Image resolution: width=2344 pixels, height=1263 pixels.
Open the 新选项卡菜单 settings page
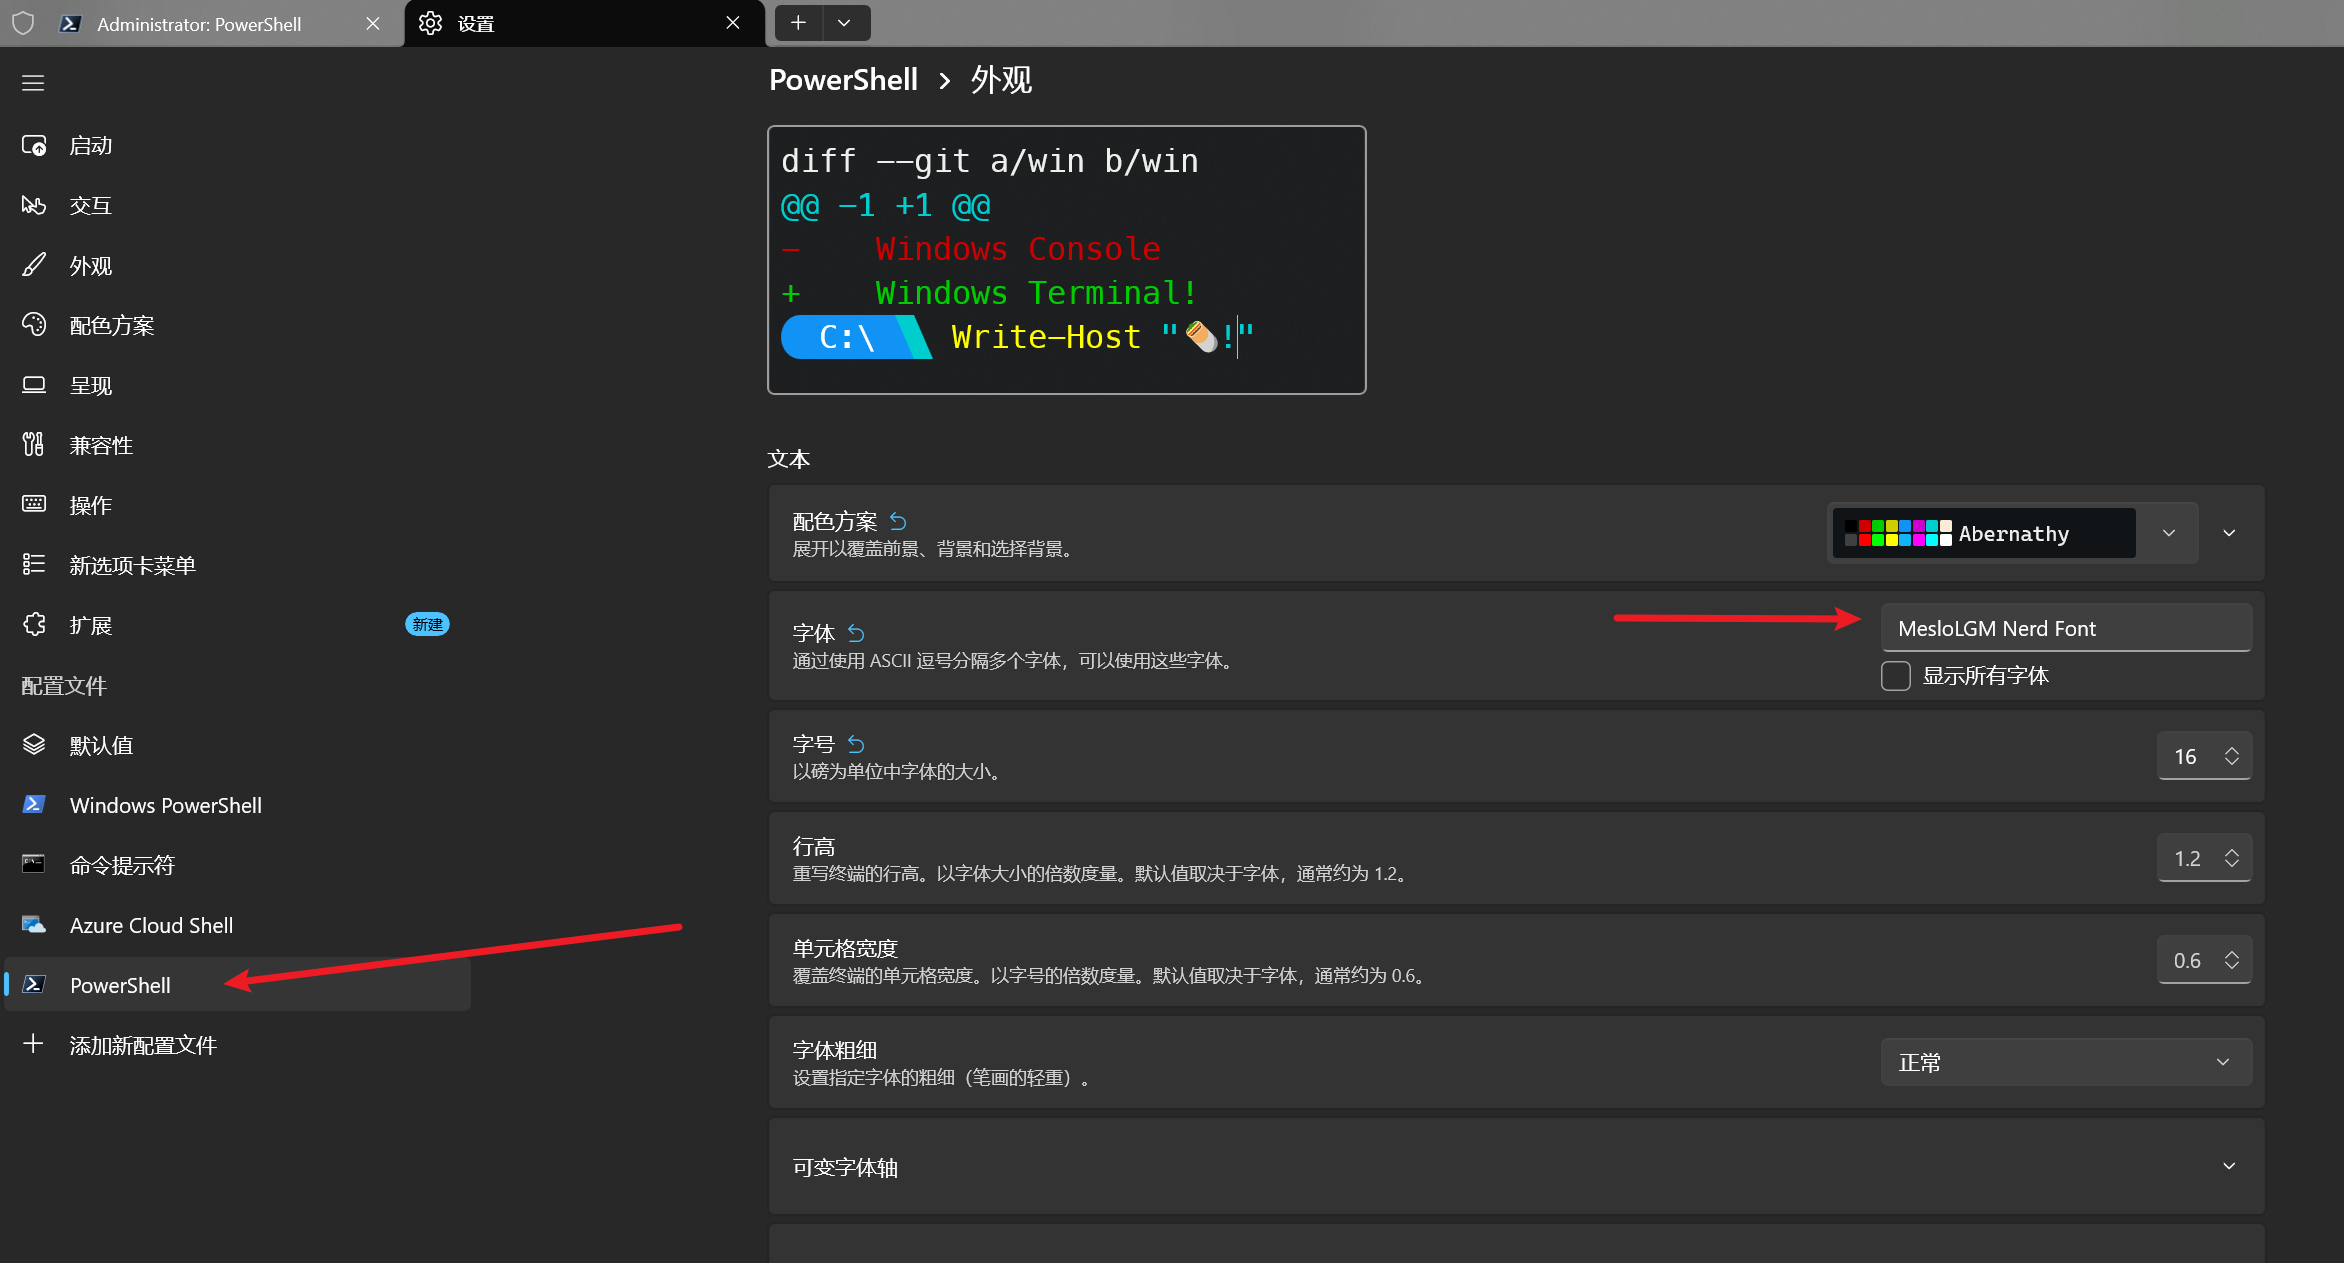tap(237, 566)
